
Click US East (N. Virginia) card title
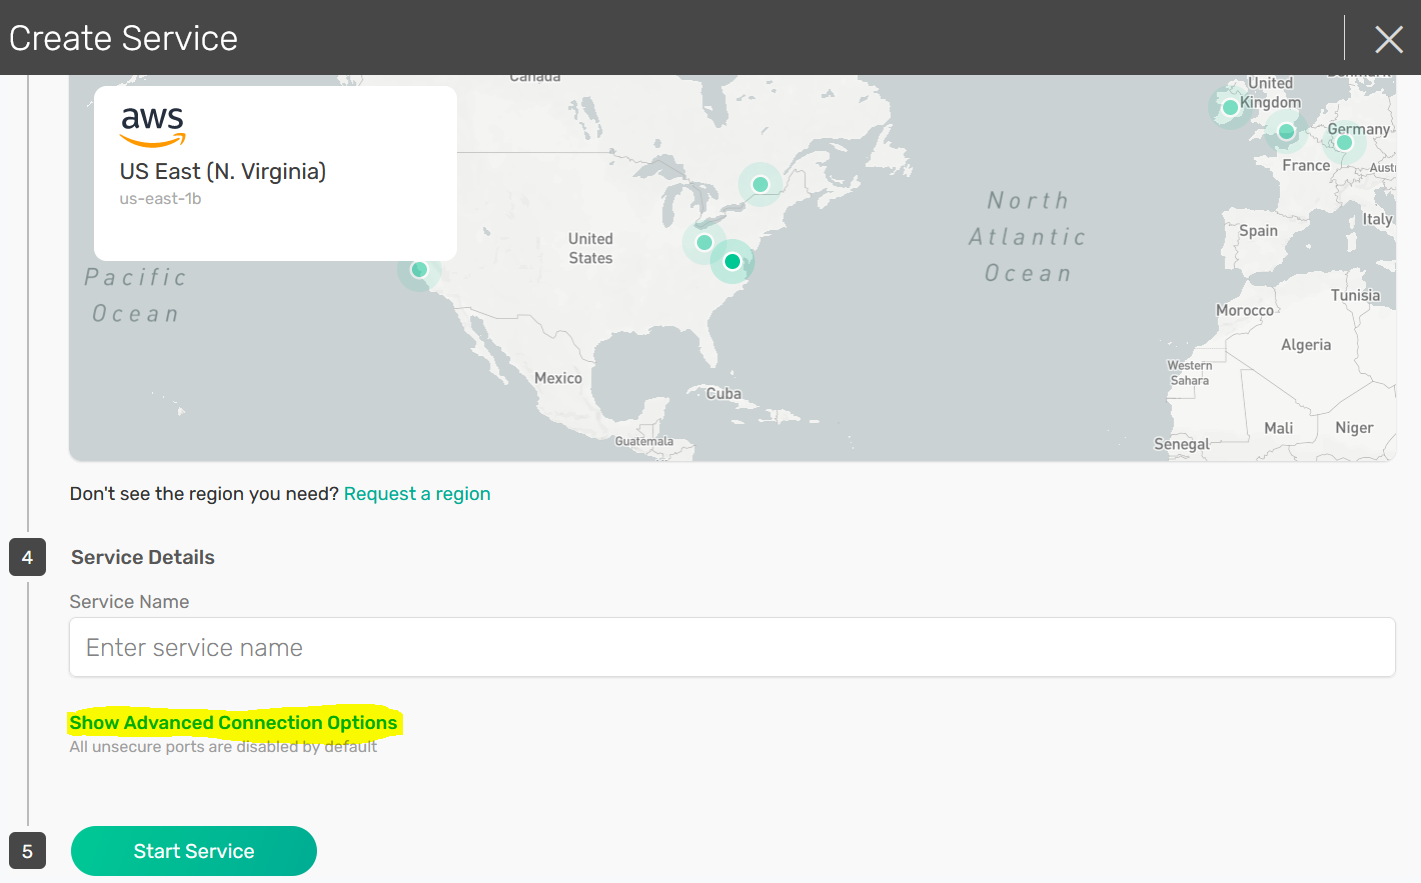tap(223, 171)
